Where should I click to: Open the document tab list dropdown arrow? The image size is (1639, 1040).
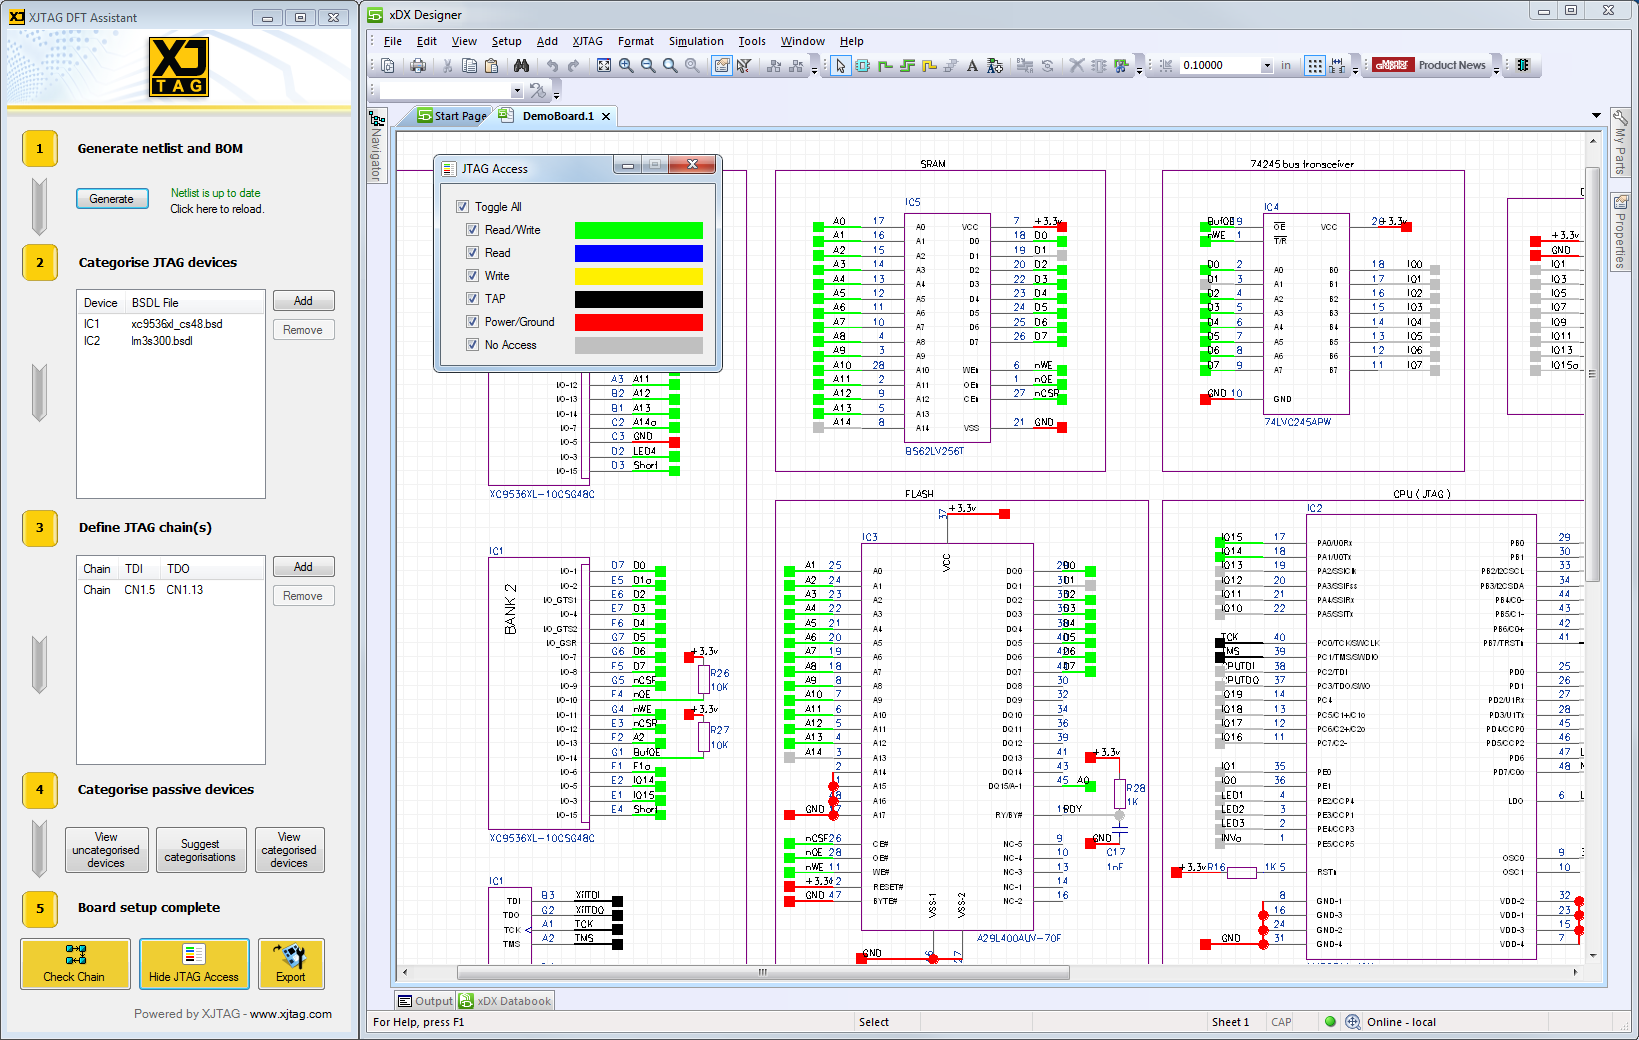coord(1596,116)
